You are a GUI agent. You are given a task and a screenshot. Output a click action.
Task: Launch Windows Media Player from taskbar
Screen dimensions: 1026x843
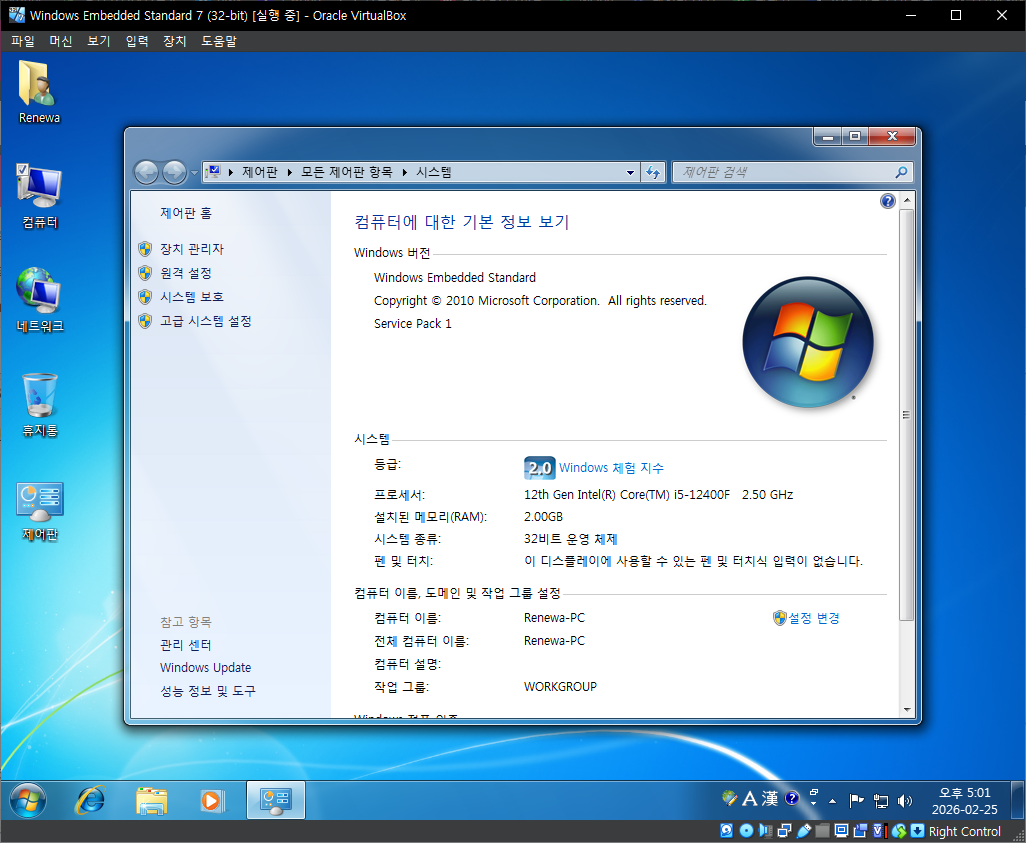(212, 800)
